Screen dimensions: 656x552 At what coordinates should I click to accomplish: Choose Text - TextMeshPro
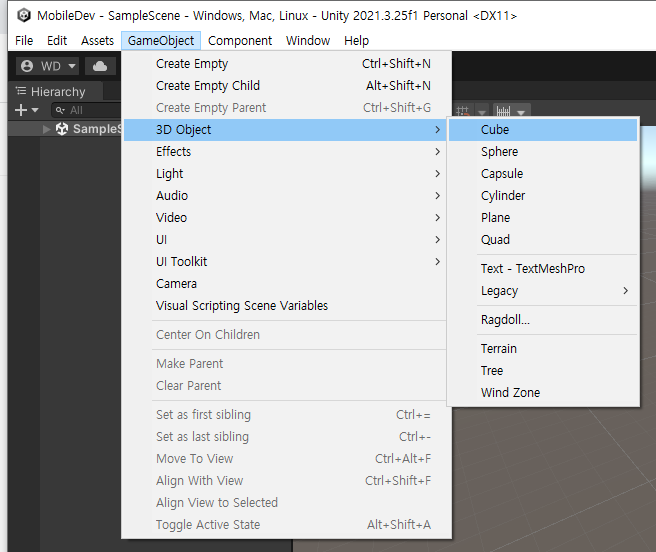[x=543, y=269]
